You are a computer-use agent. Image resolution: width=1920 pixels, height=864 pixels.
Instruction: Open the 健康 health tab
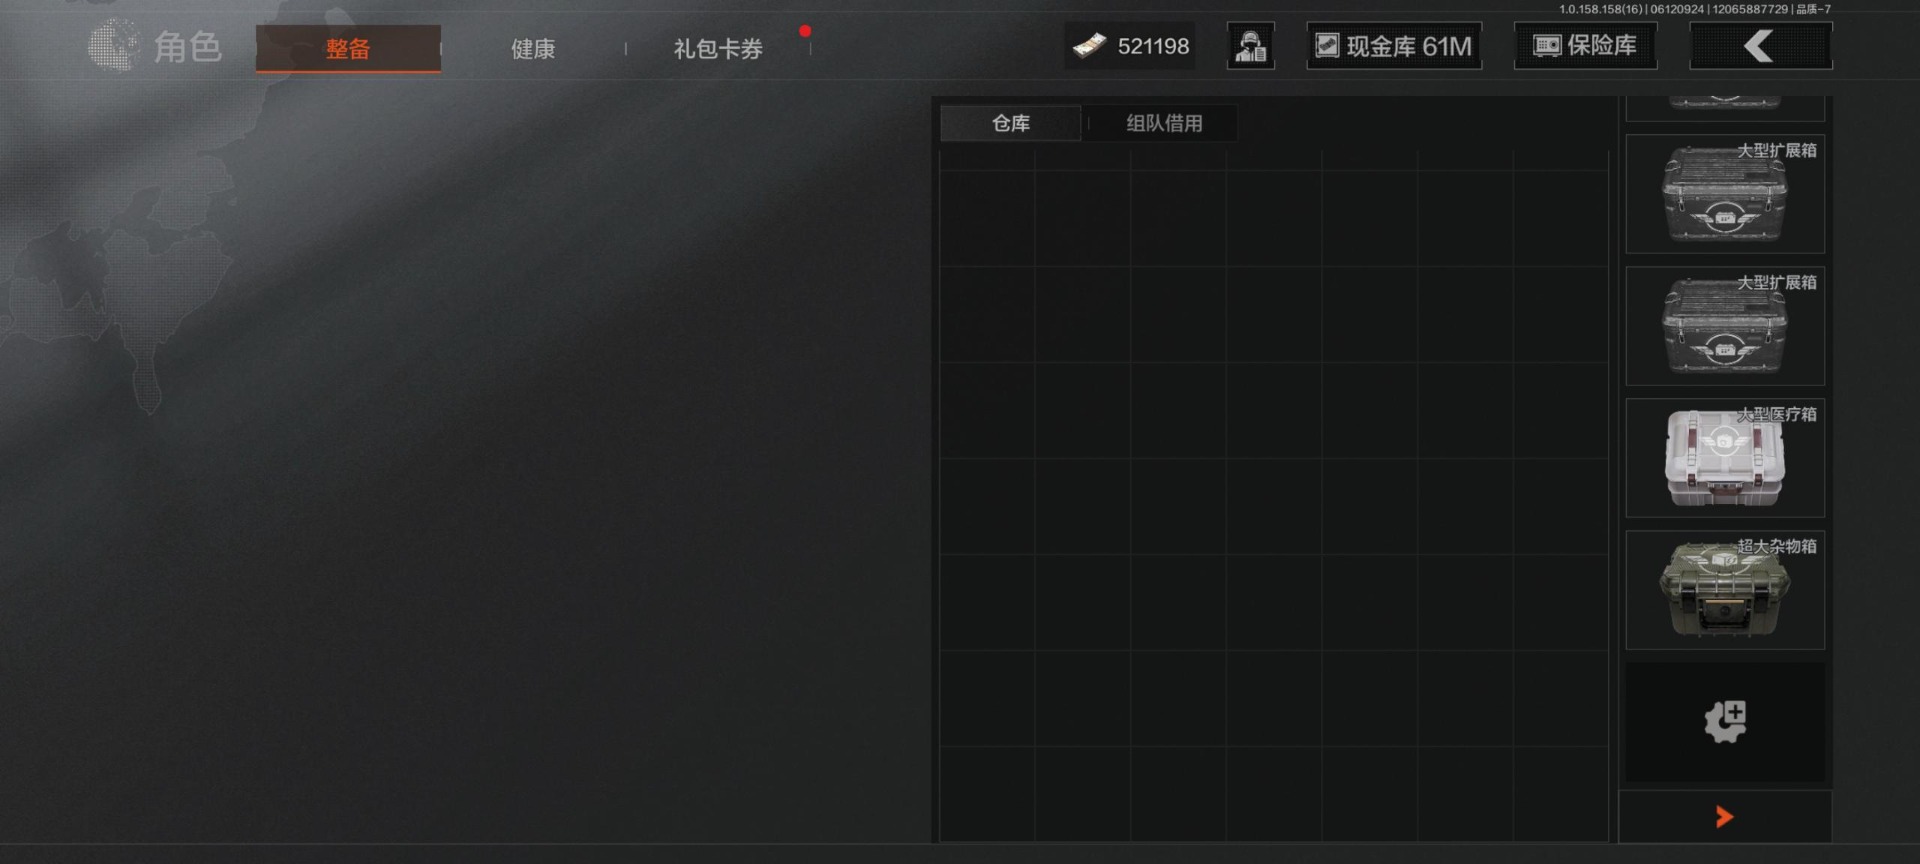533,48
